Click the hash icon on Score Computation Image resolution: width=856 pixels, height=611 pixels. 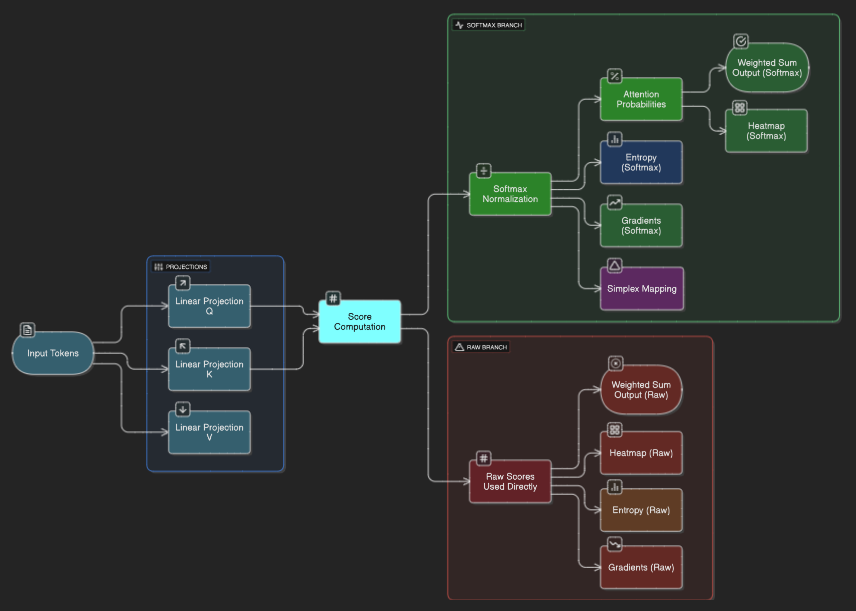[x=334, y=298]
